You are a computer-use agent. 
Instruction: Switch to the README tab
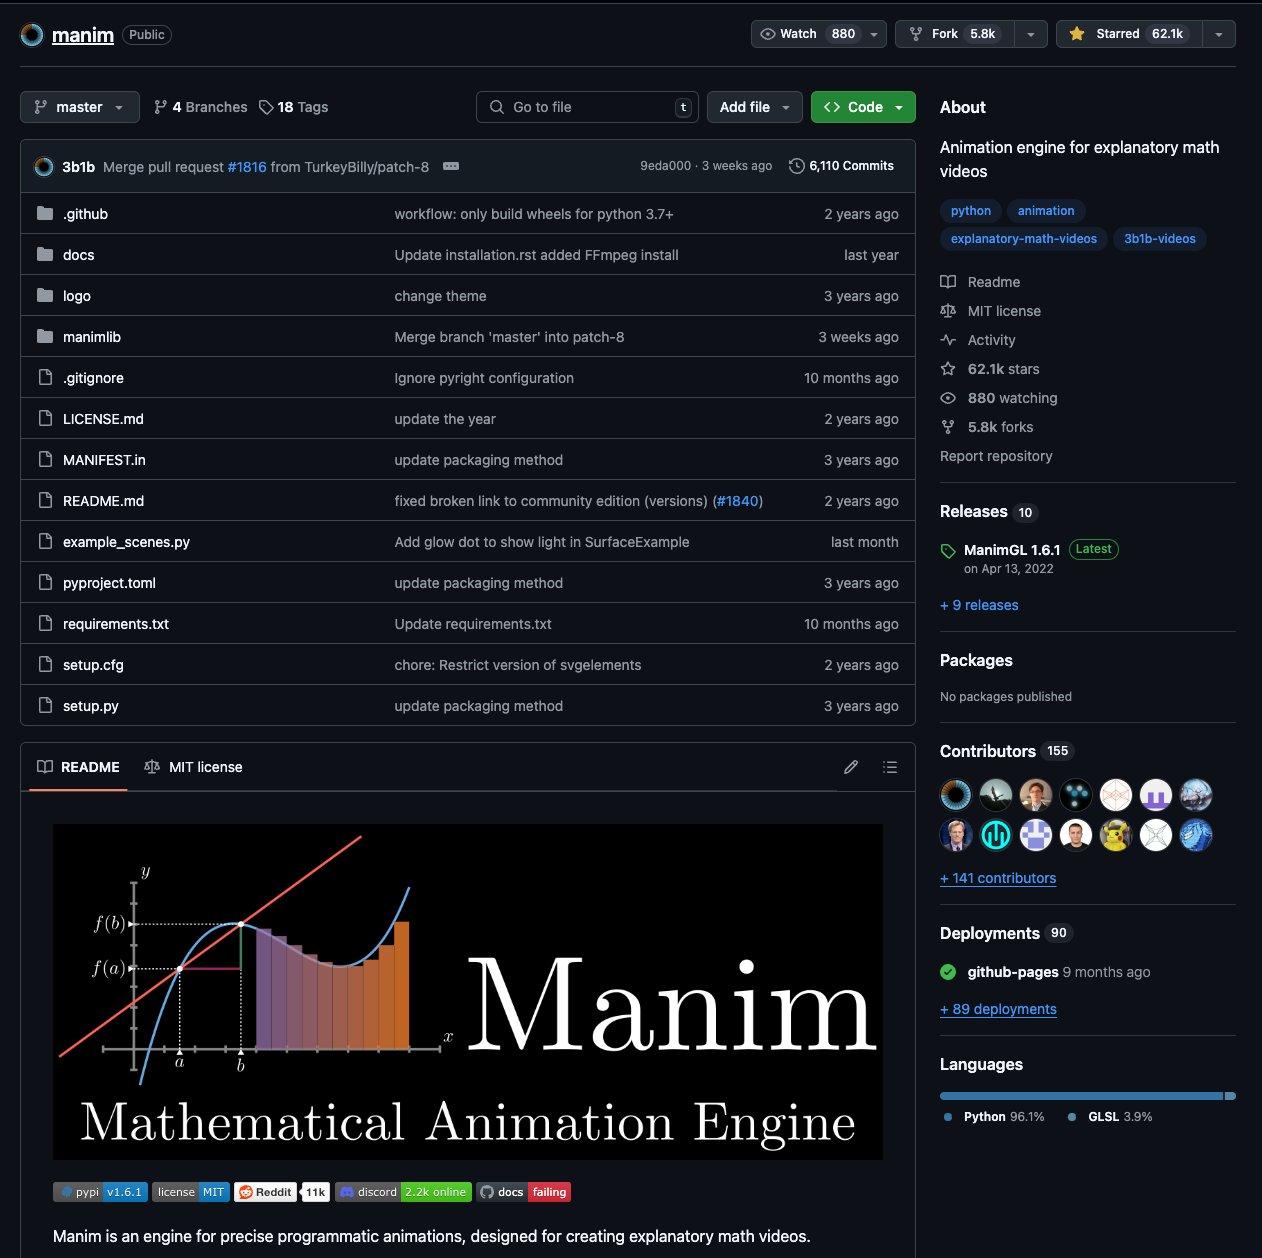[x=78, y=767]
